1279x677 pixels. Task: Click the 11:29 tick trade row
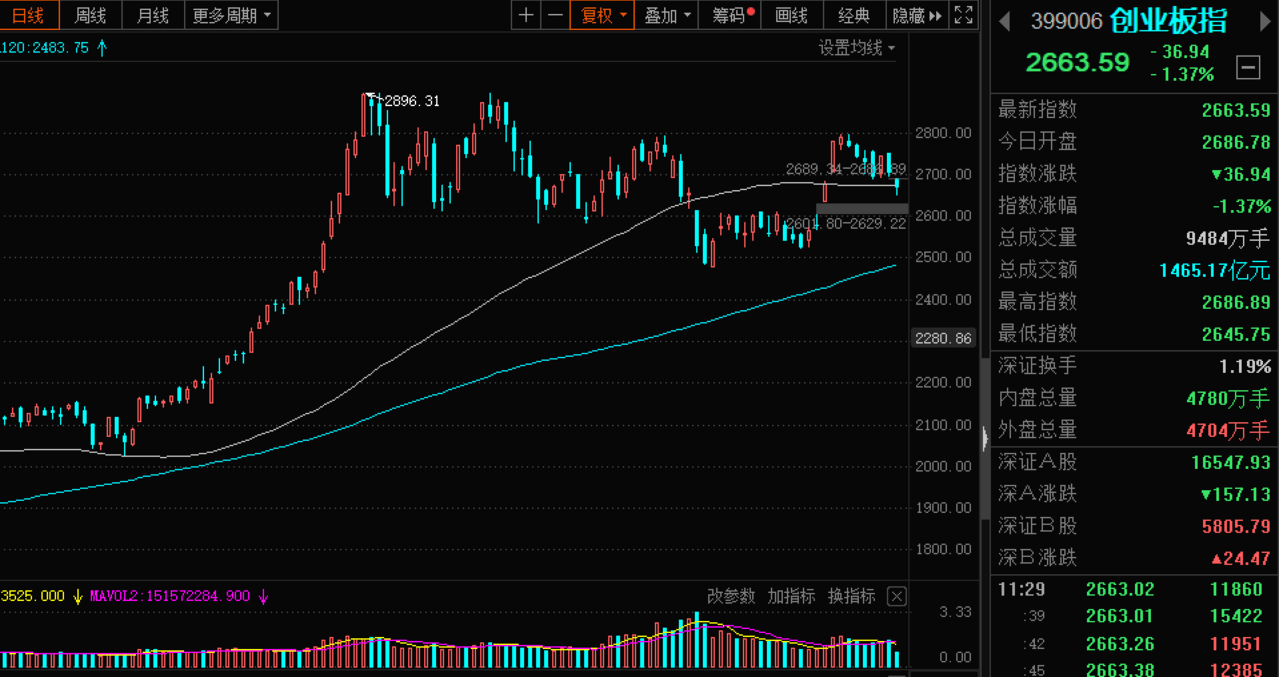pyautogui.click(x=1134, y=590)
